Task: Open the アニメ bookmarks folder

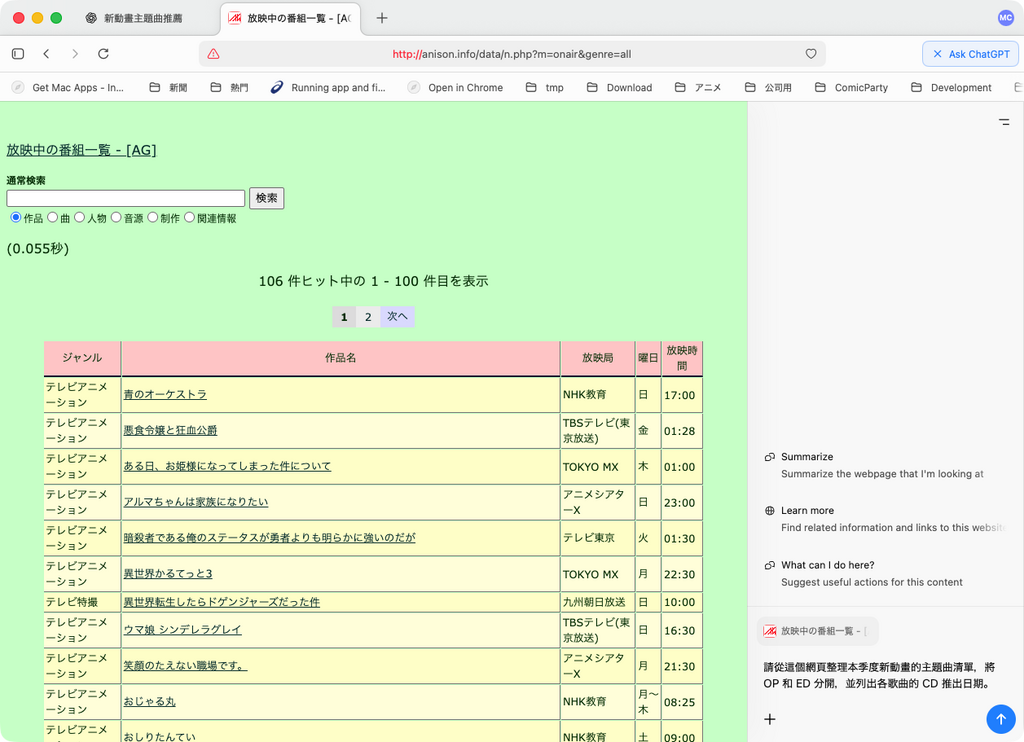Action: (x=698, y=88)
